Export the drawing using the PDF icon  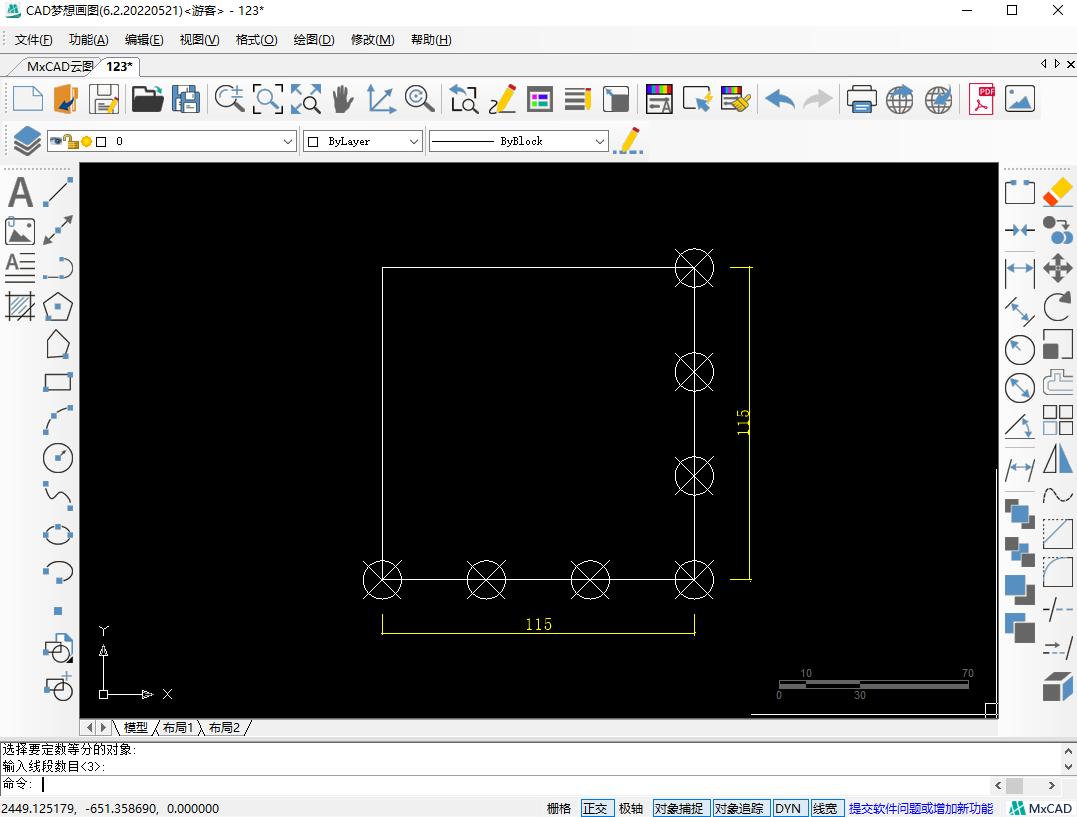coord(981,99)
